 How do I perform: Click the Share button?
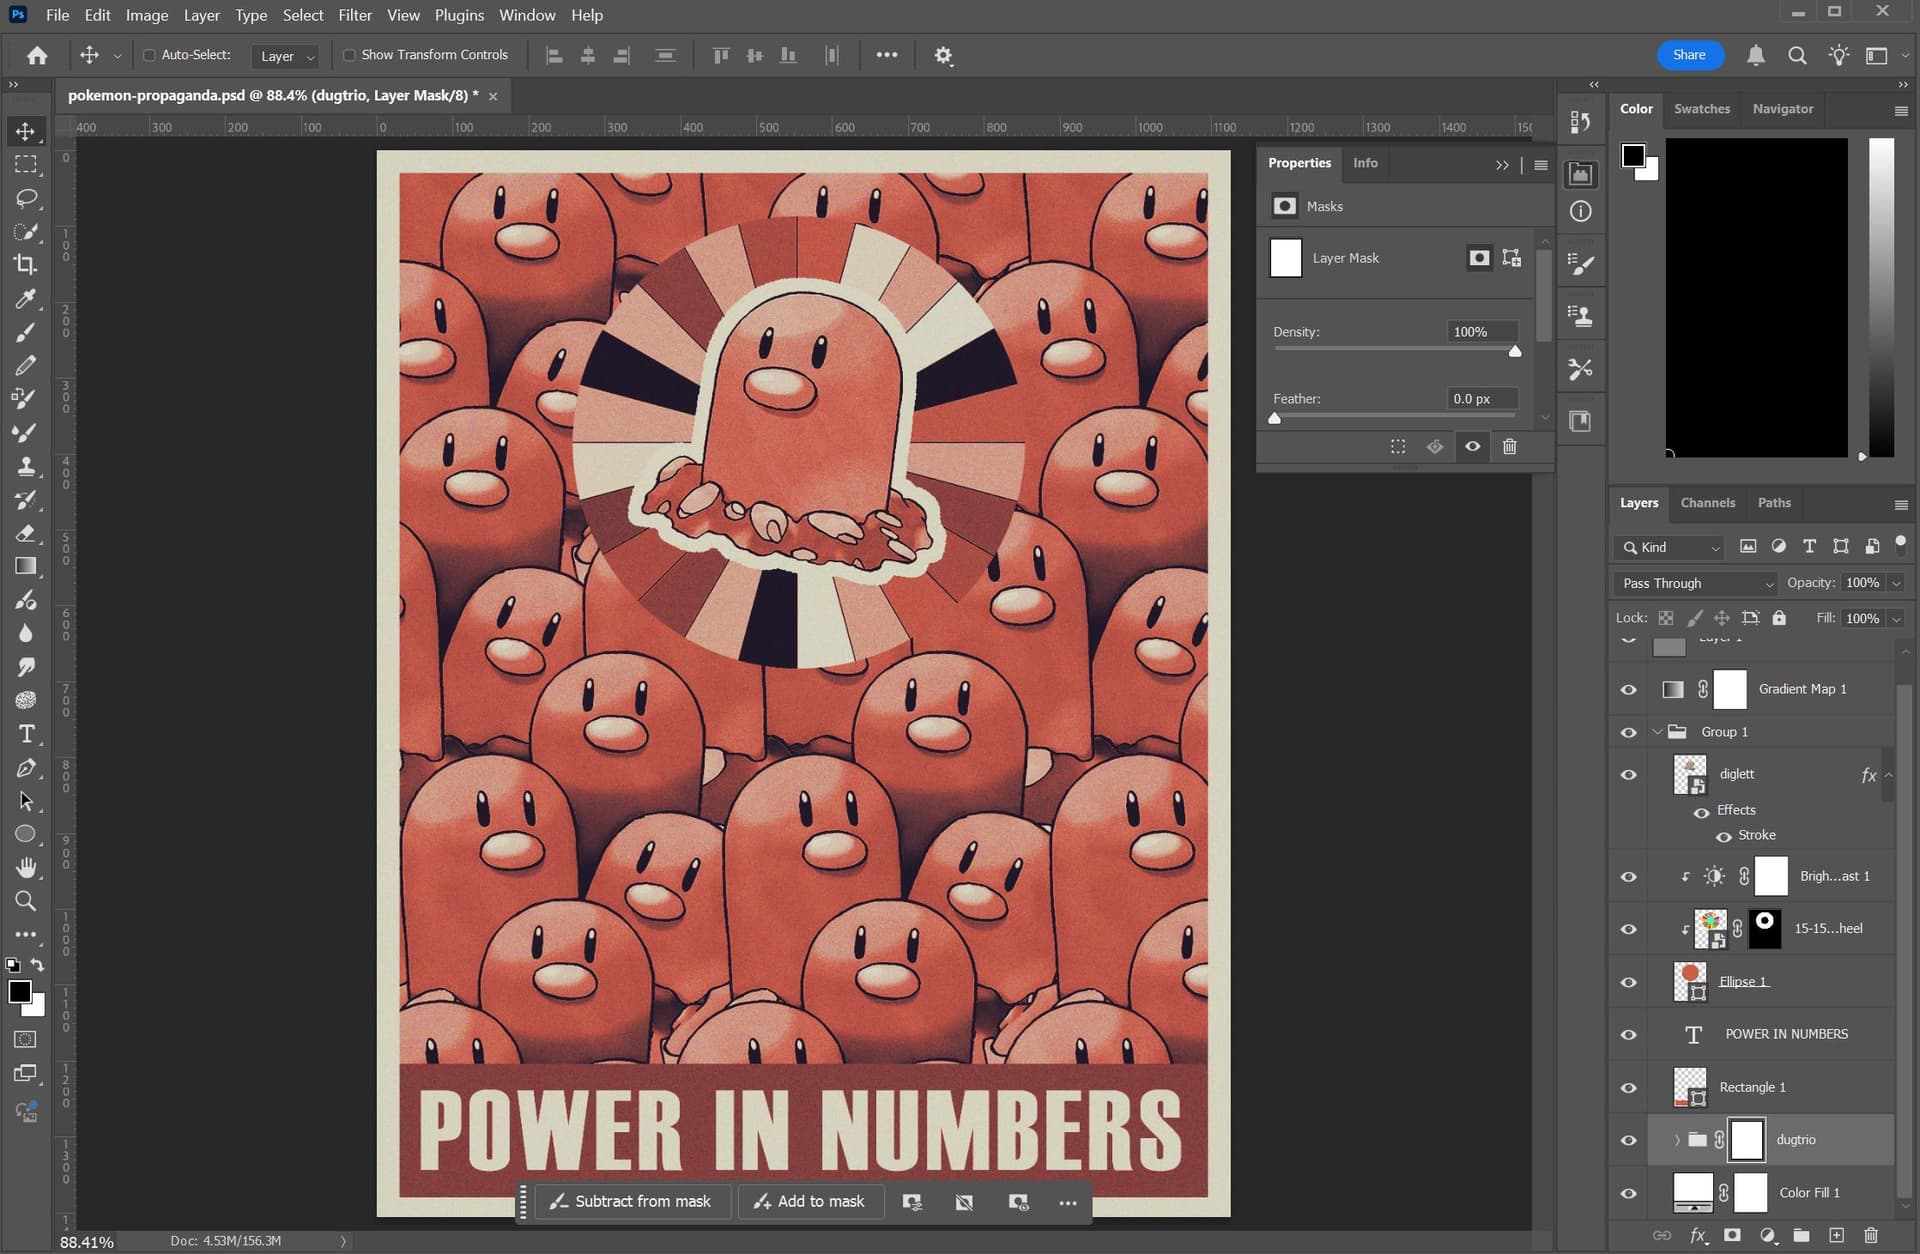point(1688,55)
